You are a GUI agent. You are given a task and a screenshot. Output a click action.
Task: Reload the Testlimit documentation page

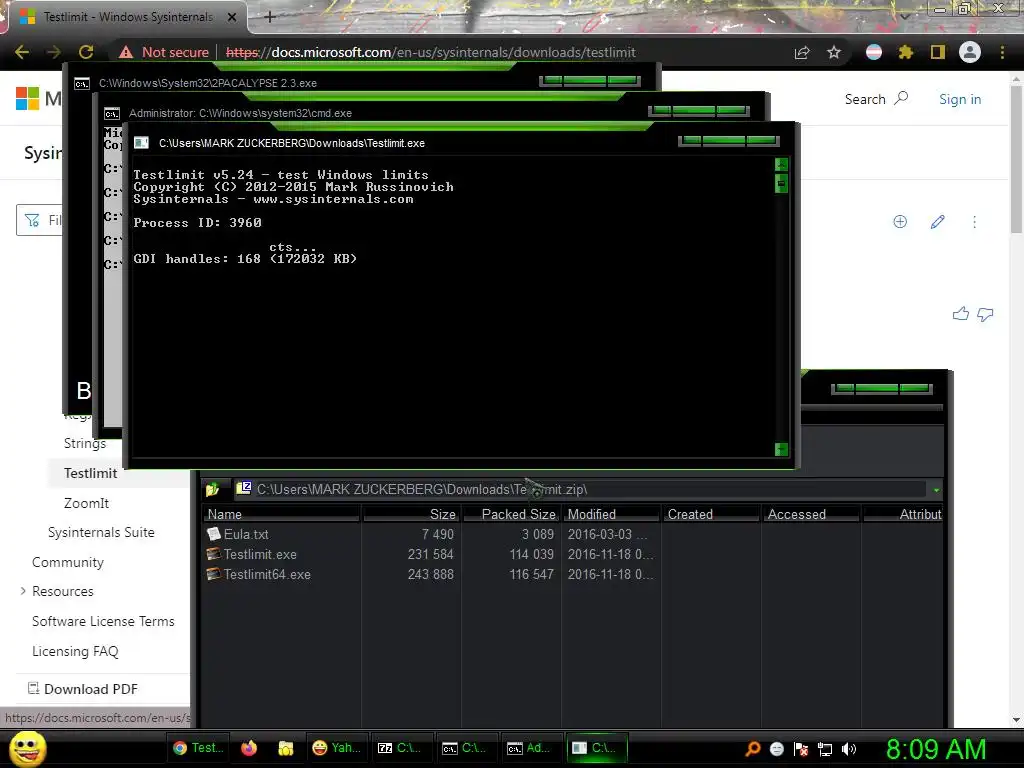(x=86, y=52)
